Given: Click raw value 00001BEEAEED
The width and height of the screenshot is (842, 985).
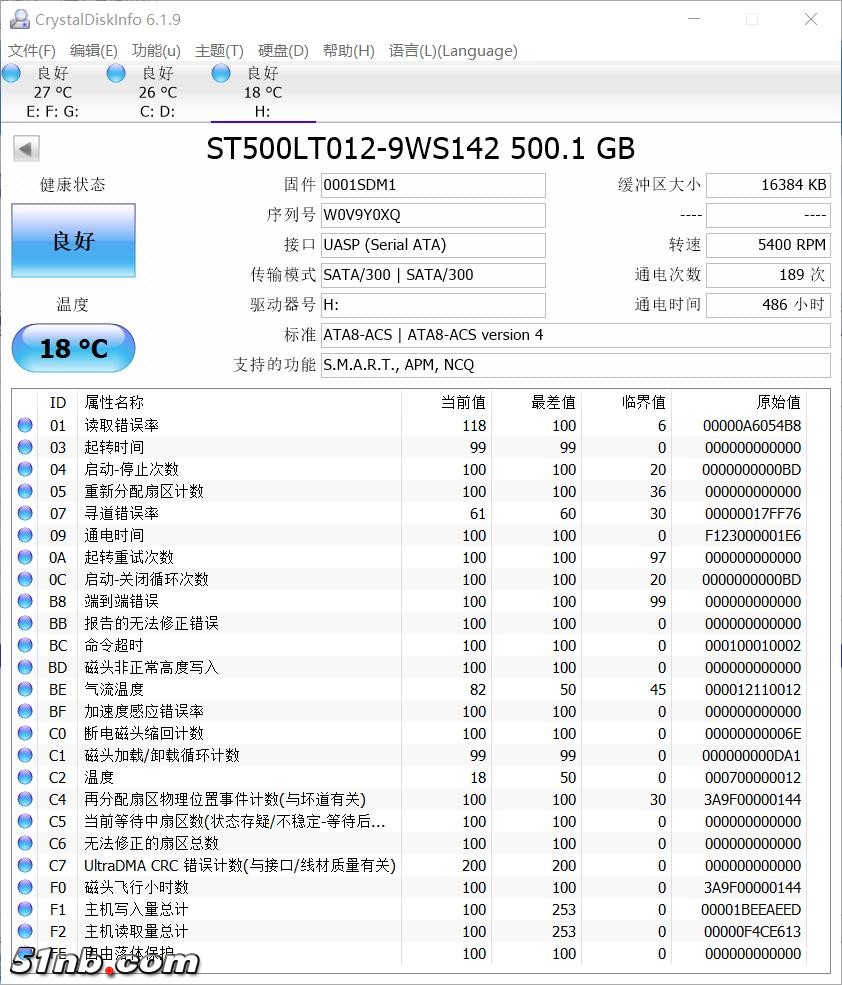Looking at the screenshot, I should click(752, 910).
